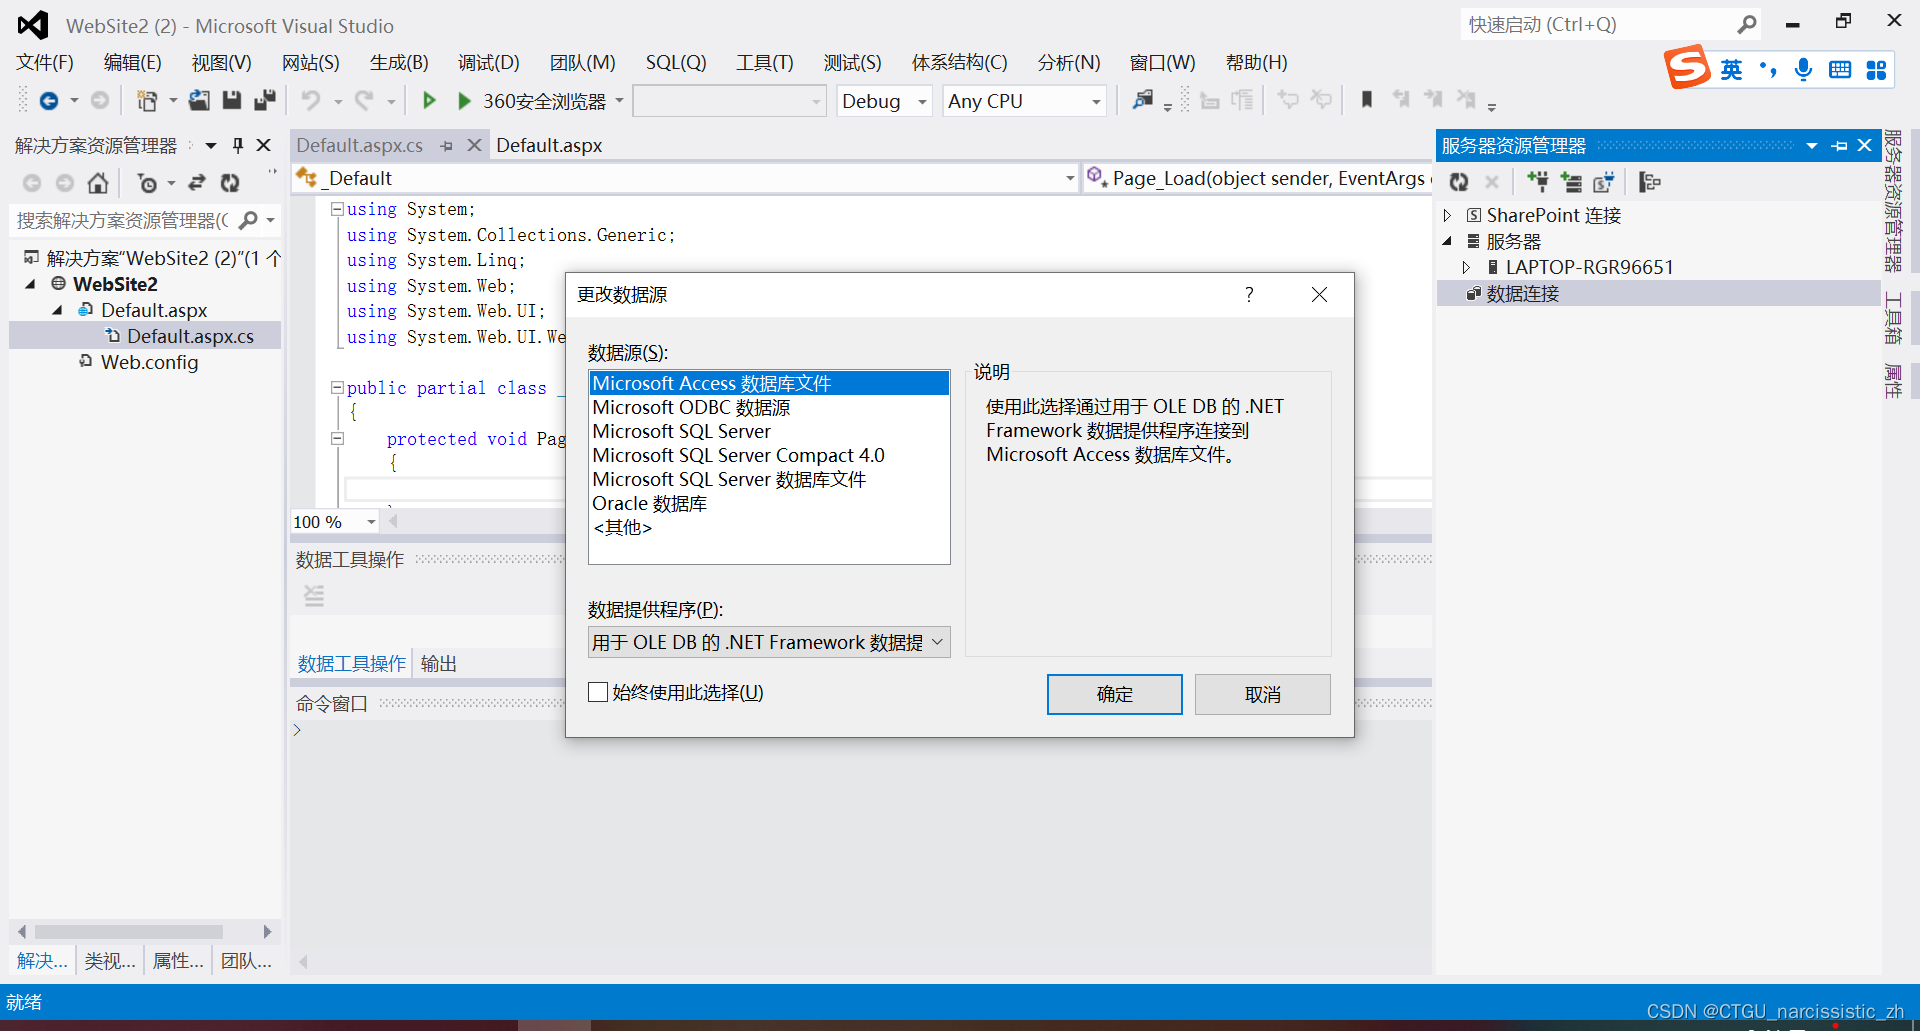Click the last Server Explorer toolbar icon
1920x1031 pixels.
coord(1650,182)
